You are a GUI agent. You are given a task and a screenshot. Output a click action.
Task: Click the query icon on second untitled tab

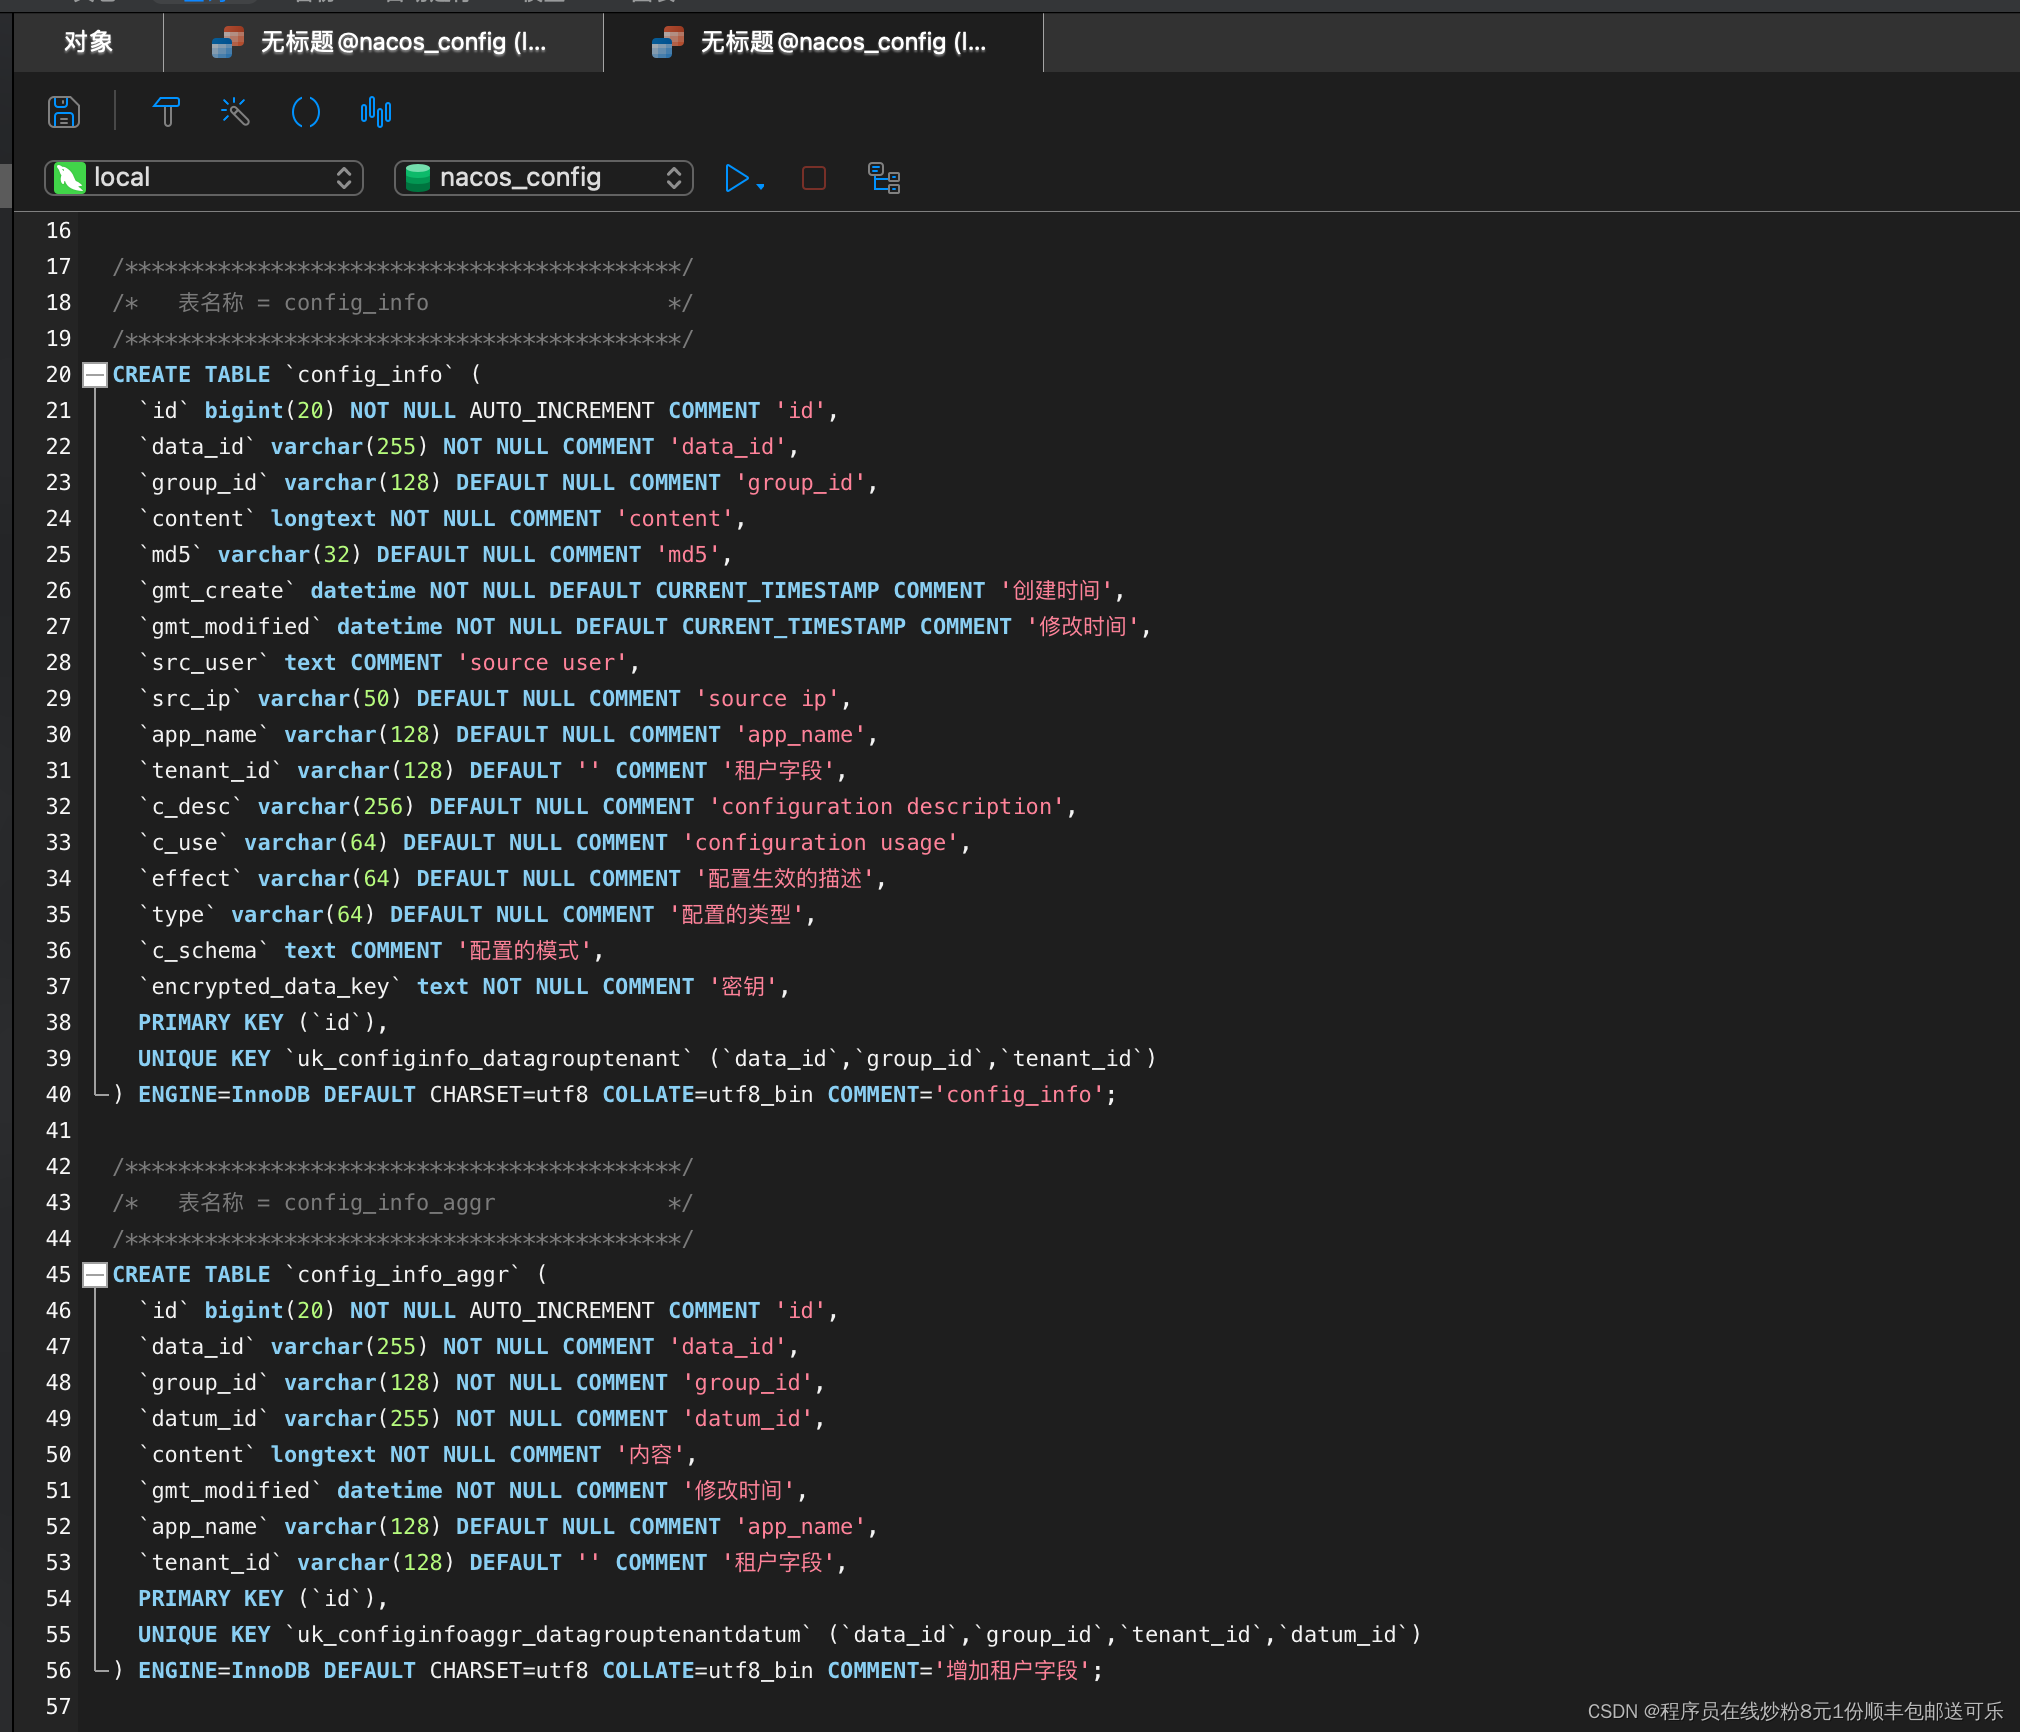tap(668, 43)
